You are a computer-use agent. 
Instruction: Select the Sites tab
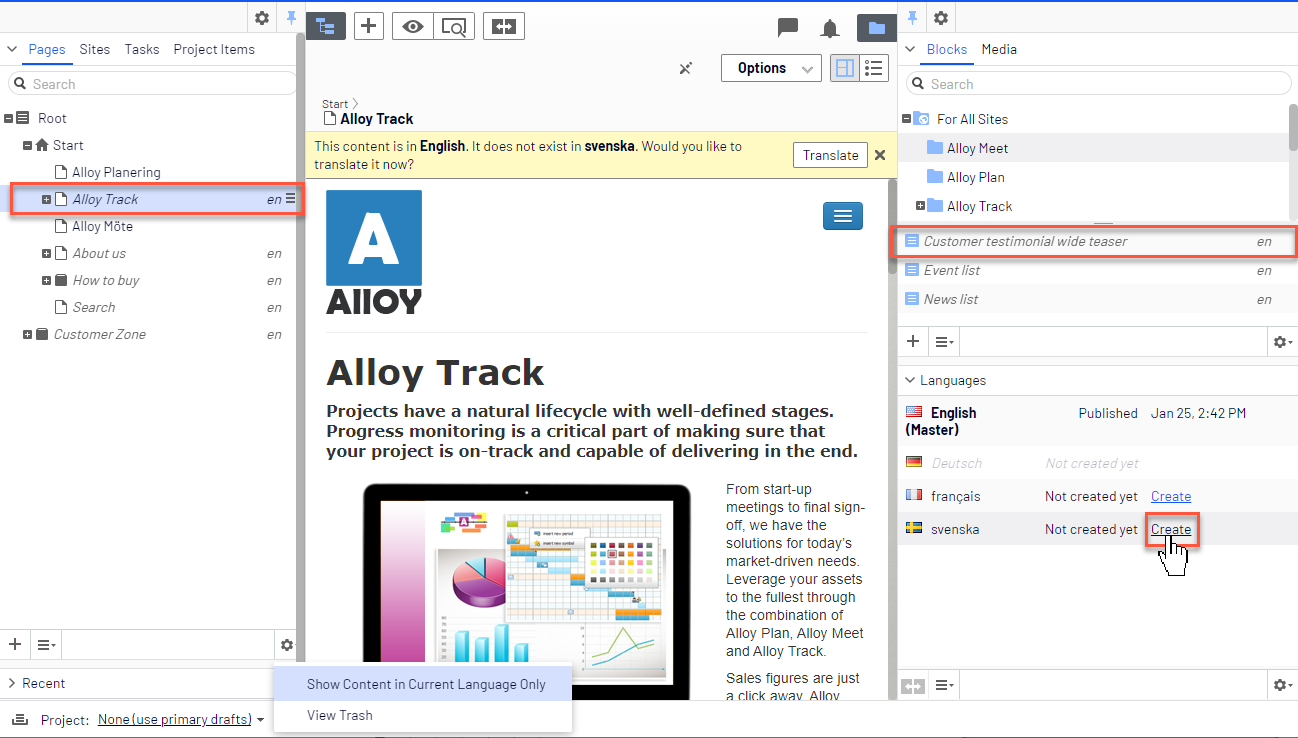[95, 49]
